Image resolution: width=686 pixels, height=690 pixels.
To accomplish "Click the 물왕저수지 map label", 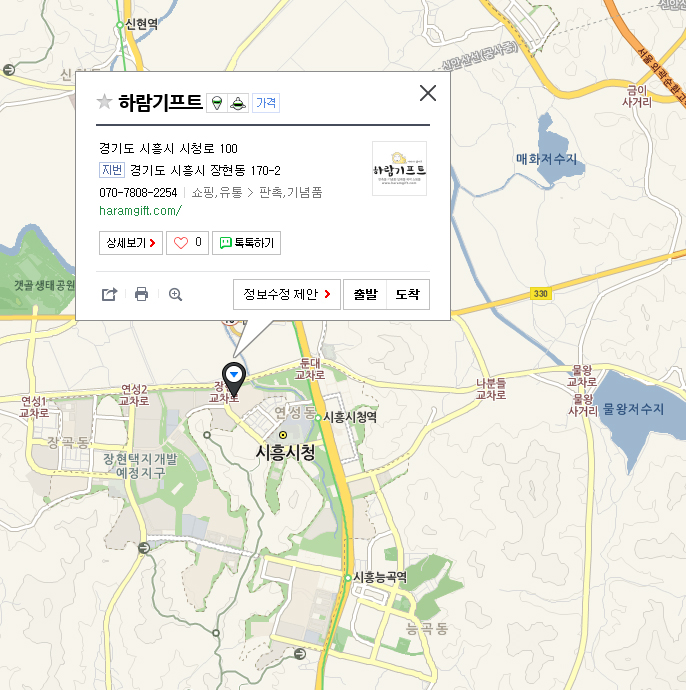I will pos(633,409).
